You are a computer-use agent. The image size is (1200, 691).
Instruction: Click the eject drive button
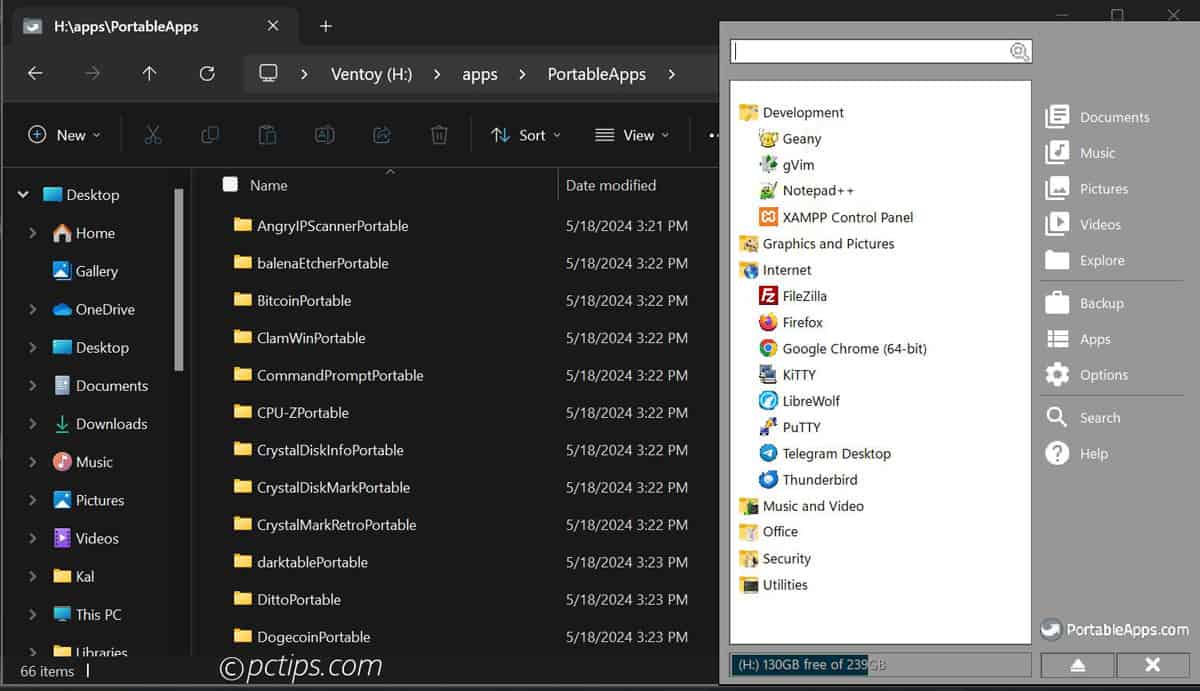[x=1077, y=665]
